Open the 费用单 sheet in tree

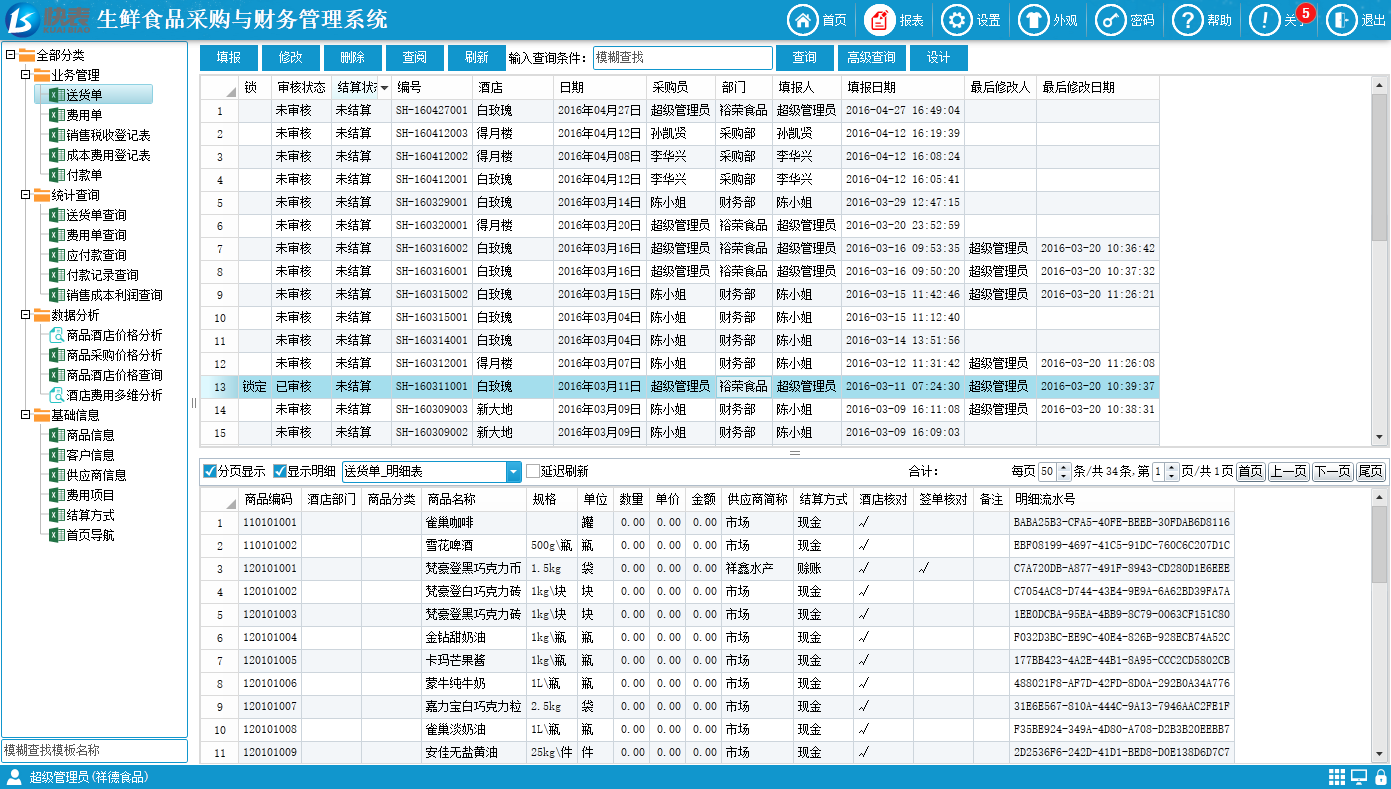pyautogui.click(x=84, y=115)
